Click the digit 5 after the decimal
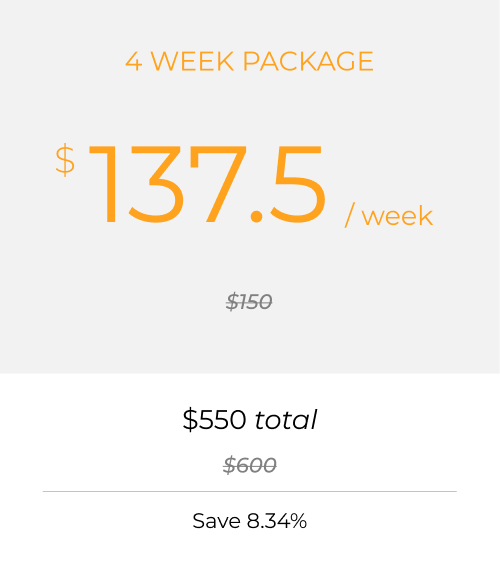This screenshot has height=563, width=500. coord(298,184)
